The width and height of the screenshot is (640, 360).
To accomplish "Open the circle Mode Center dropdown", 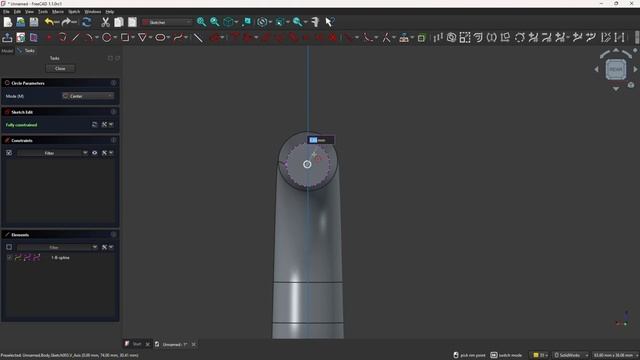I will [88, 96].
